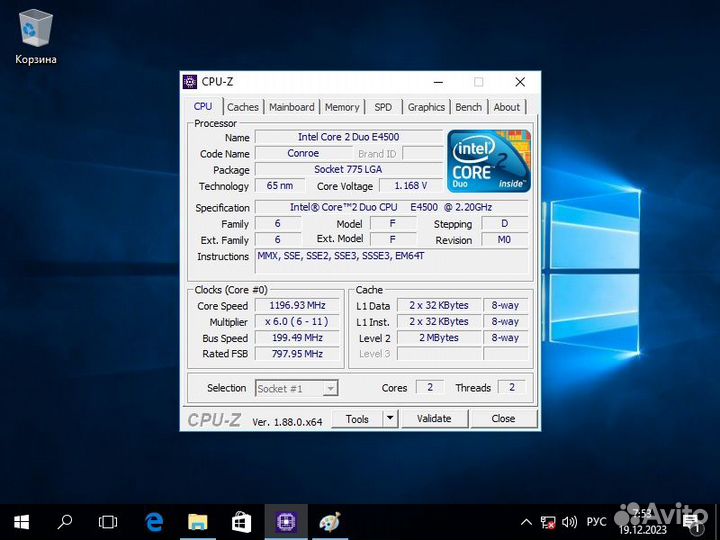Screen dimensions: 720x540
Task: Switch to the Bench tab
Action: tap(468, 107)
